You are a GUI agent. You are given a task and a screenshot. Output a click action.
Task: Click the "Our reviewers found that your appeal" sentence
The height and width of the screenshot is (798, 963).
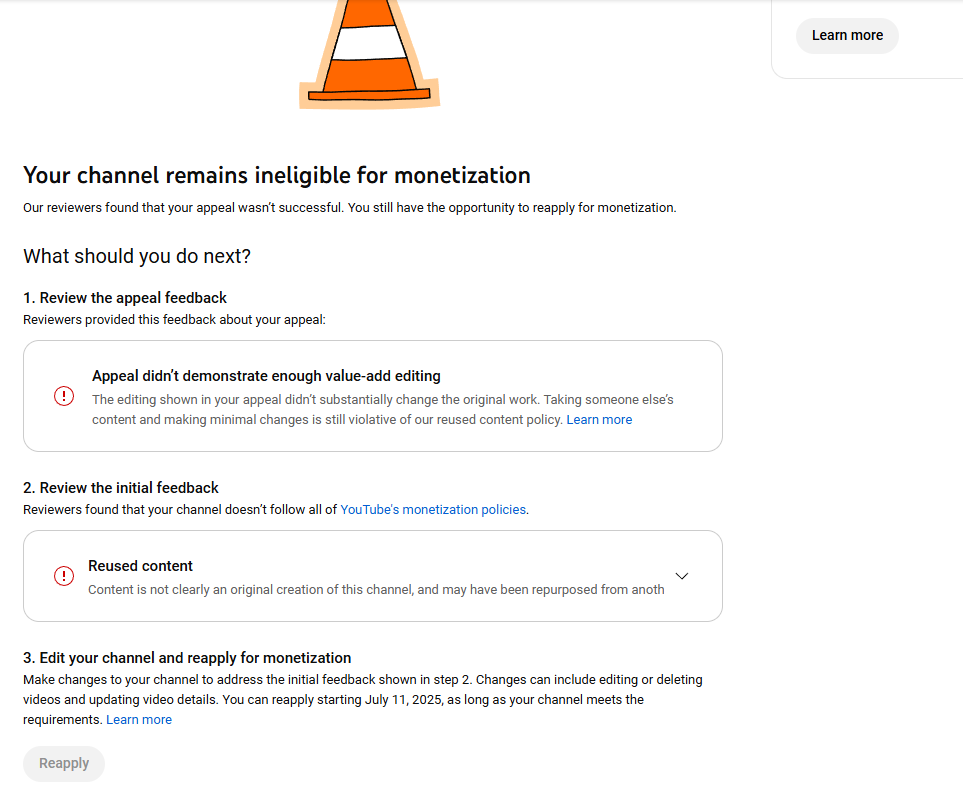click(349, 208)
